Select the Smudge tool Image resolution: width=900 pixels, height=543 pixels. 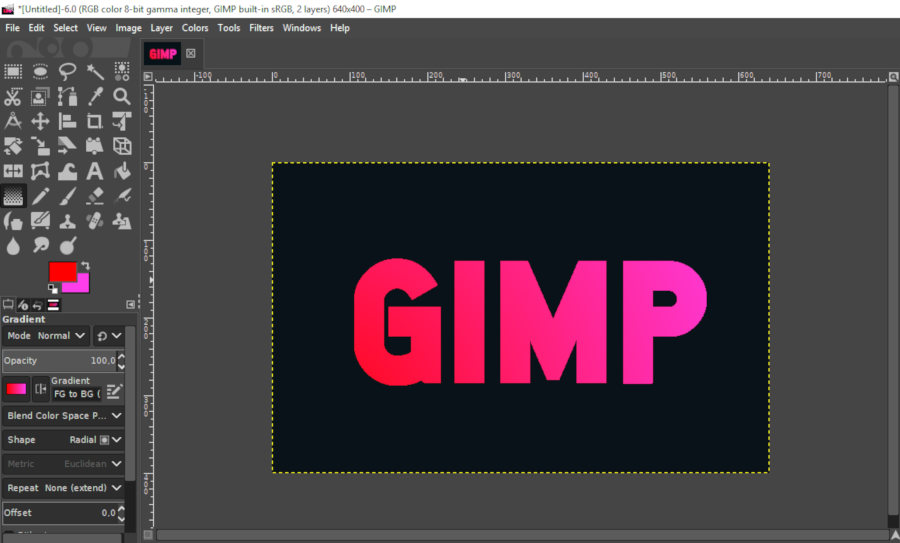tap(40, 246)
